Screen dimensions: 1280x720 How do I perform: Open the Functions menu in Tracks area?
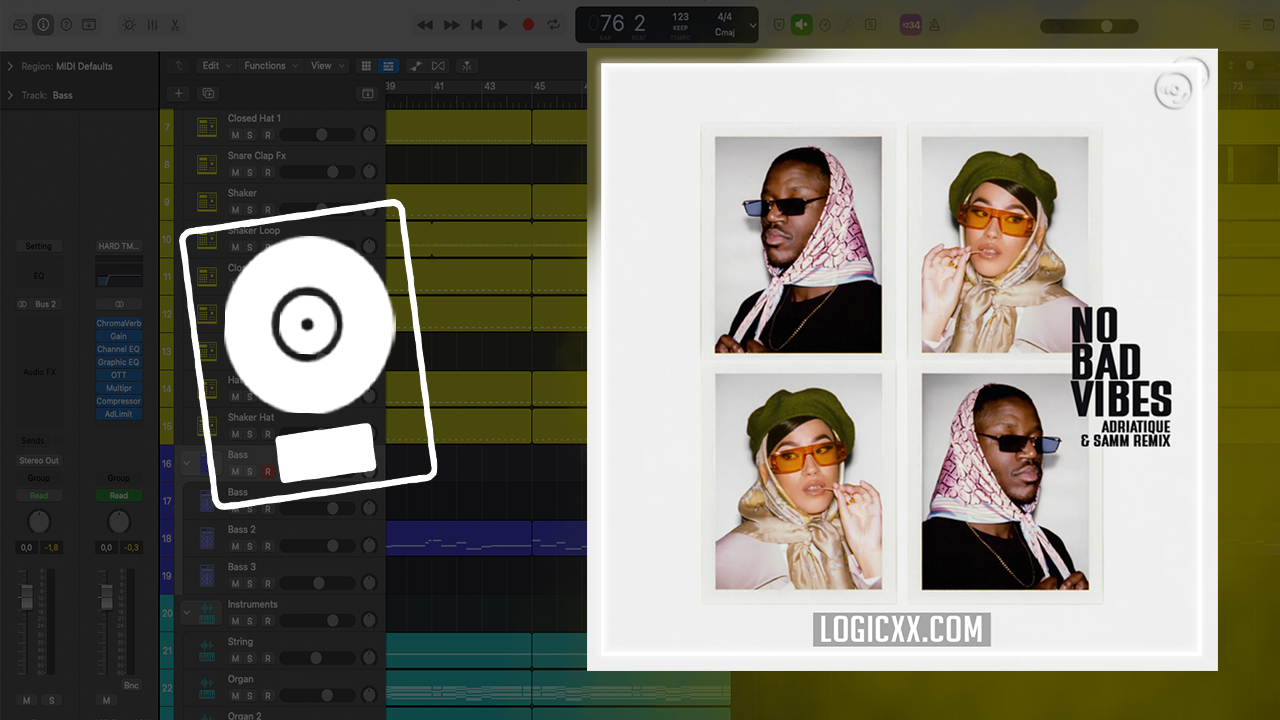270,66
